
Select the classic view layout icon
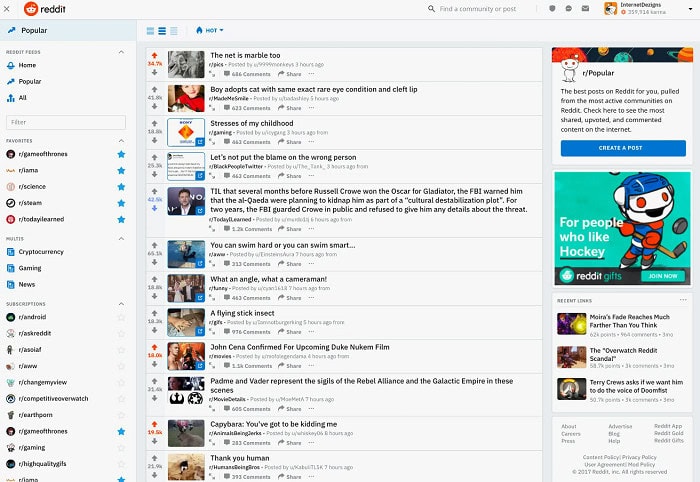coord(162,31)
